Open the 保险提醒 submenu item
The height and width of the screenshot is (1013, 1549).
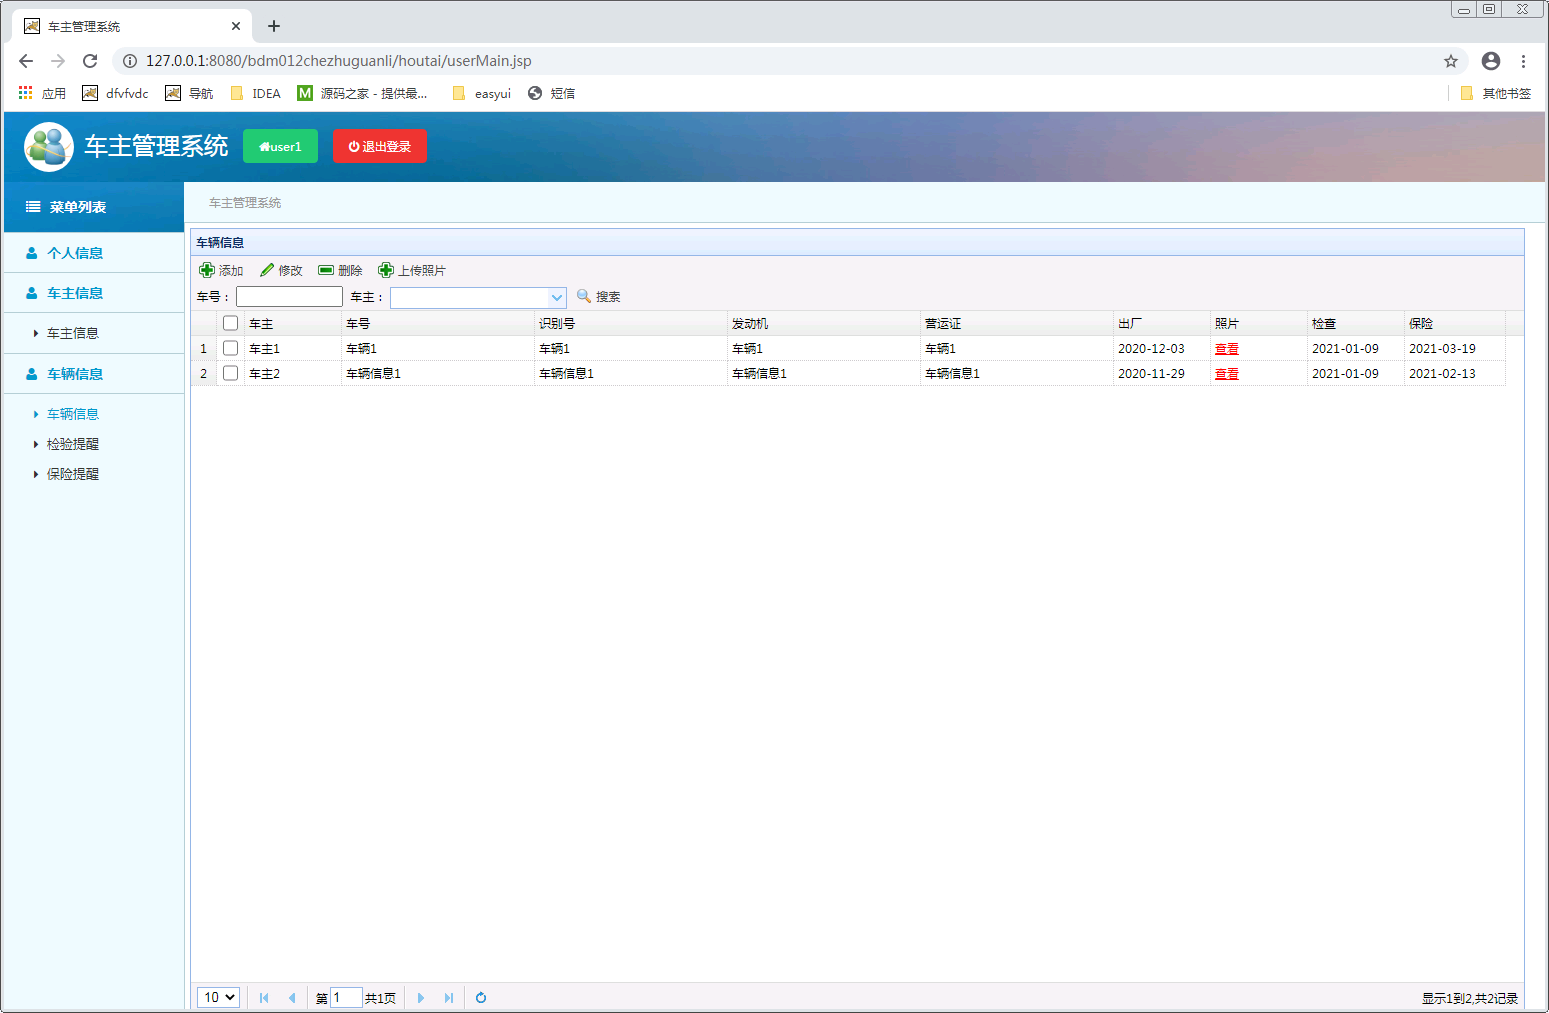coord(73,474)
